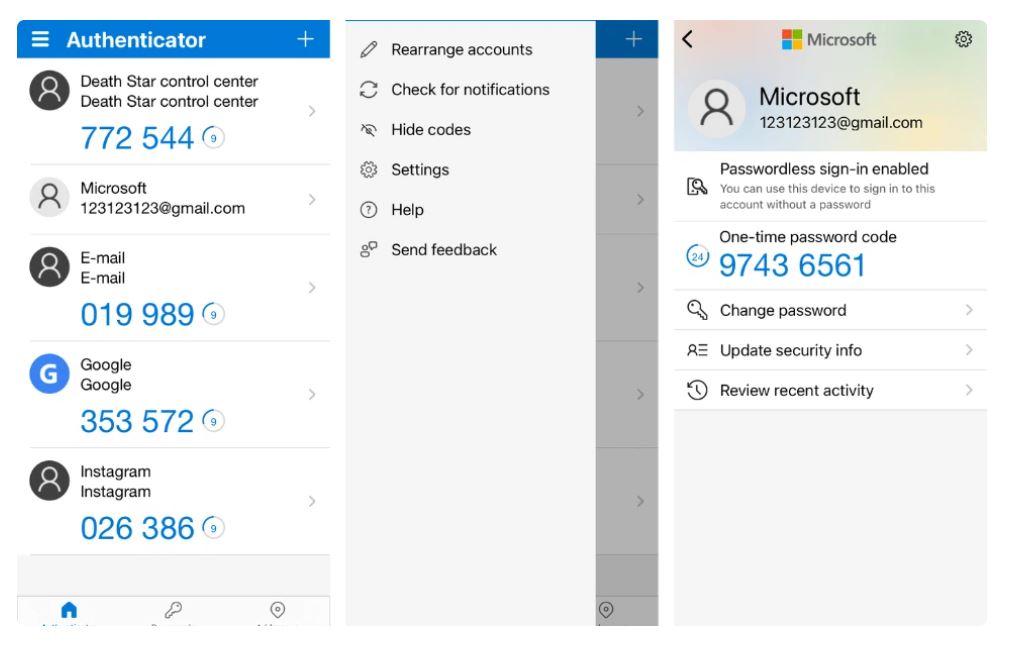Viewport: 1011px width, 646px height.
Task: Click the timer circle next to code 353 572
Action: tap(213, 421)
